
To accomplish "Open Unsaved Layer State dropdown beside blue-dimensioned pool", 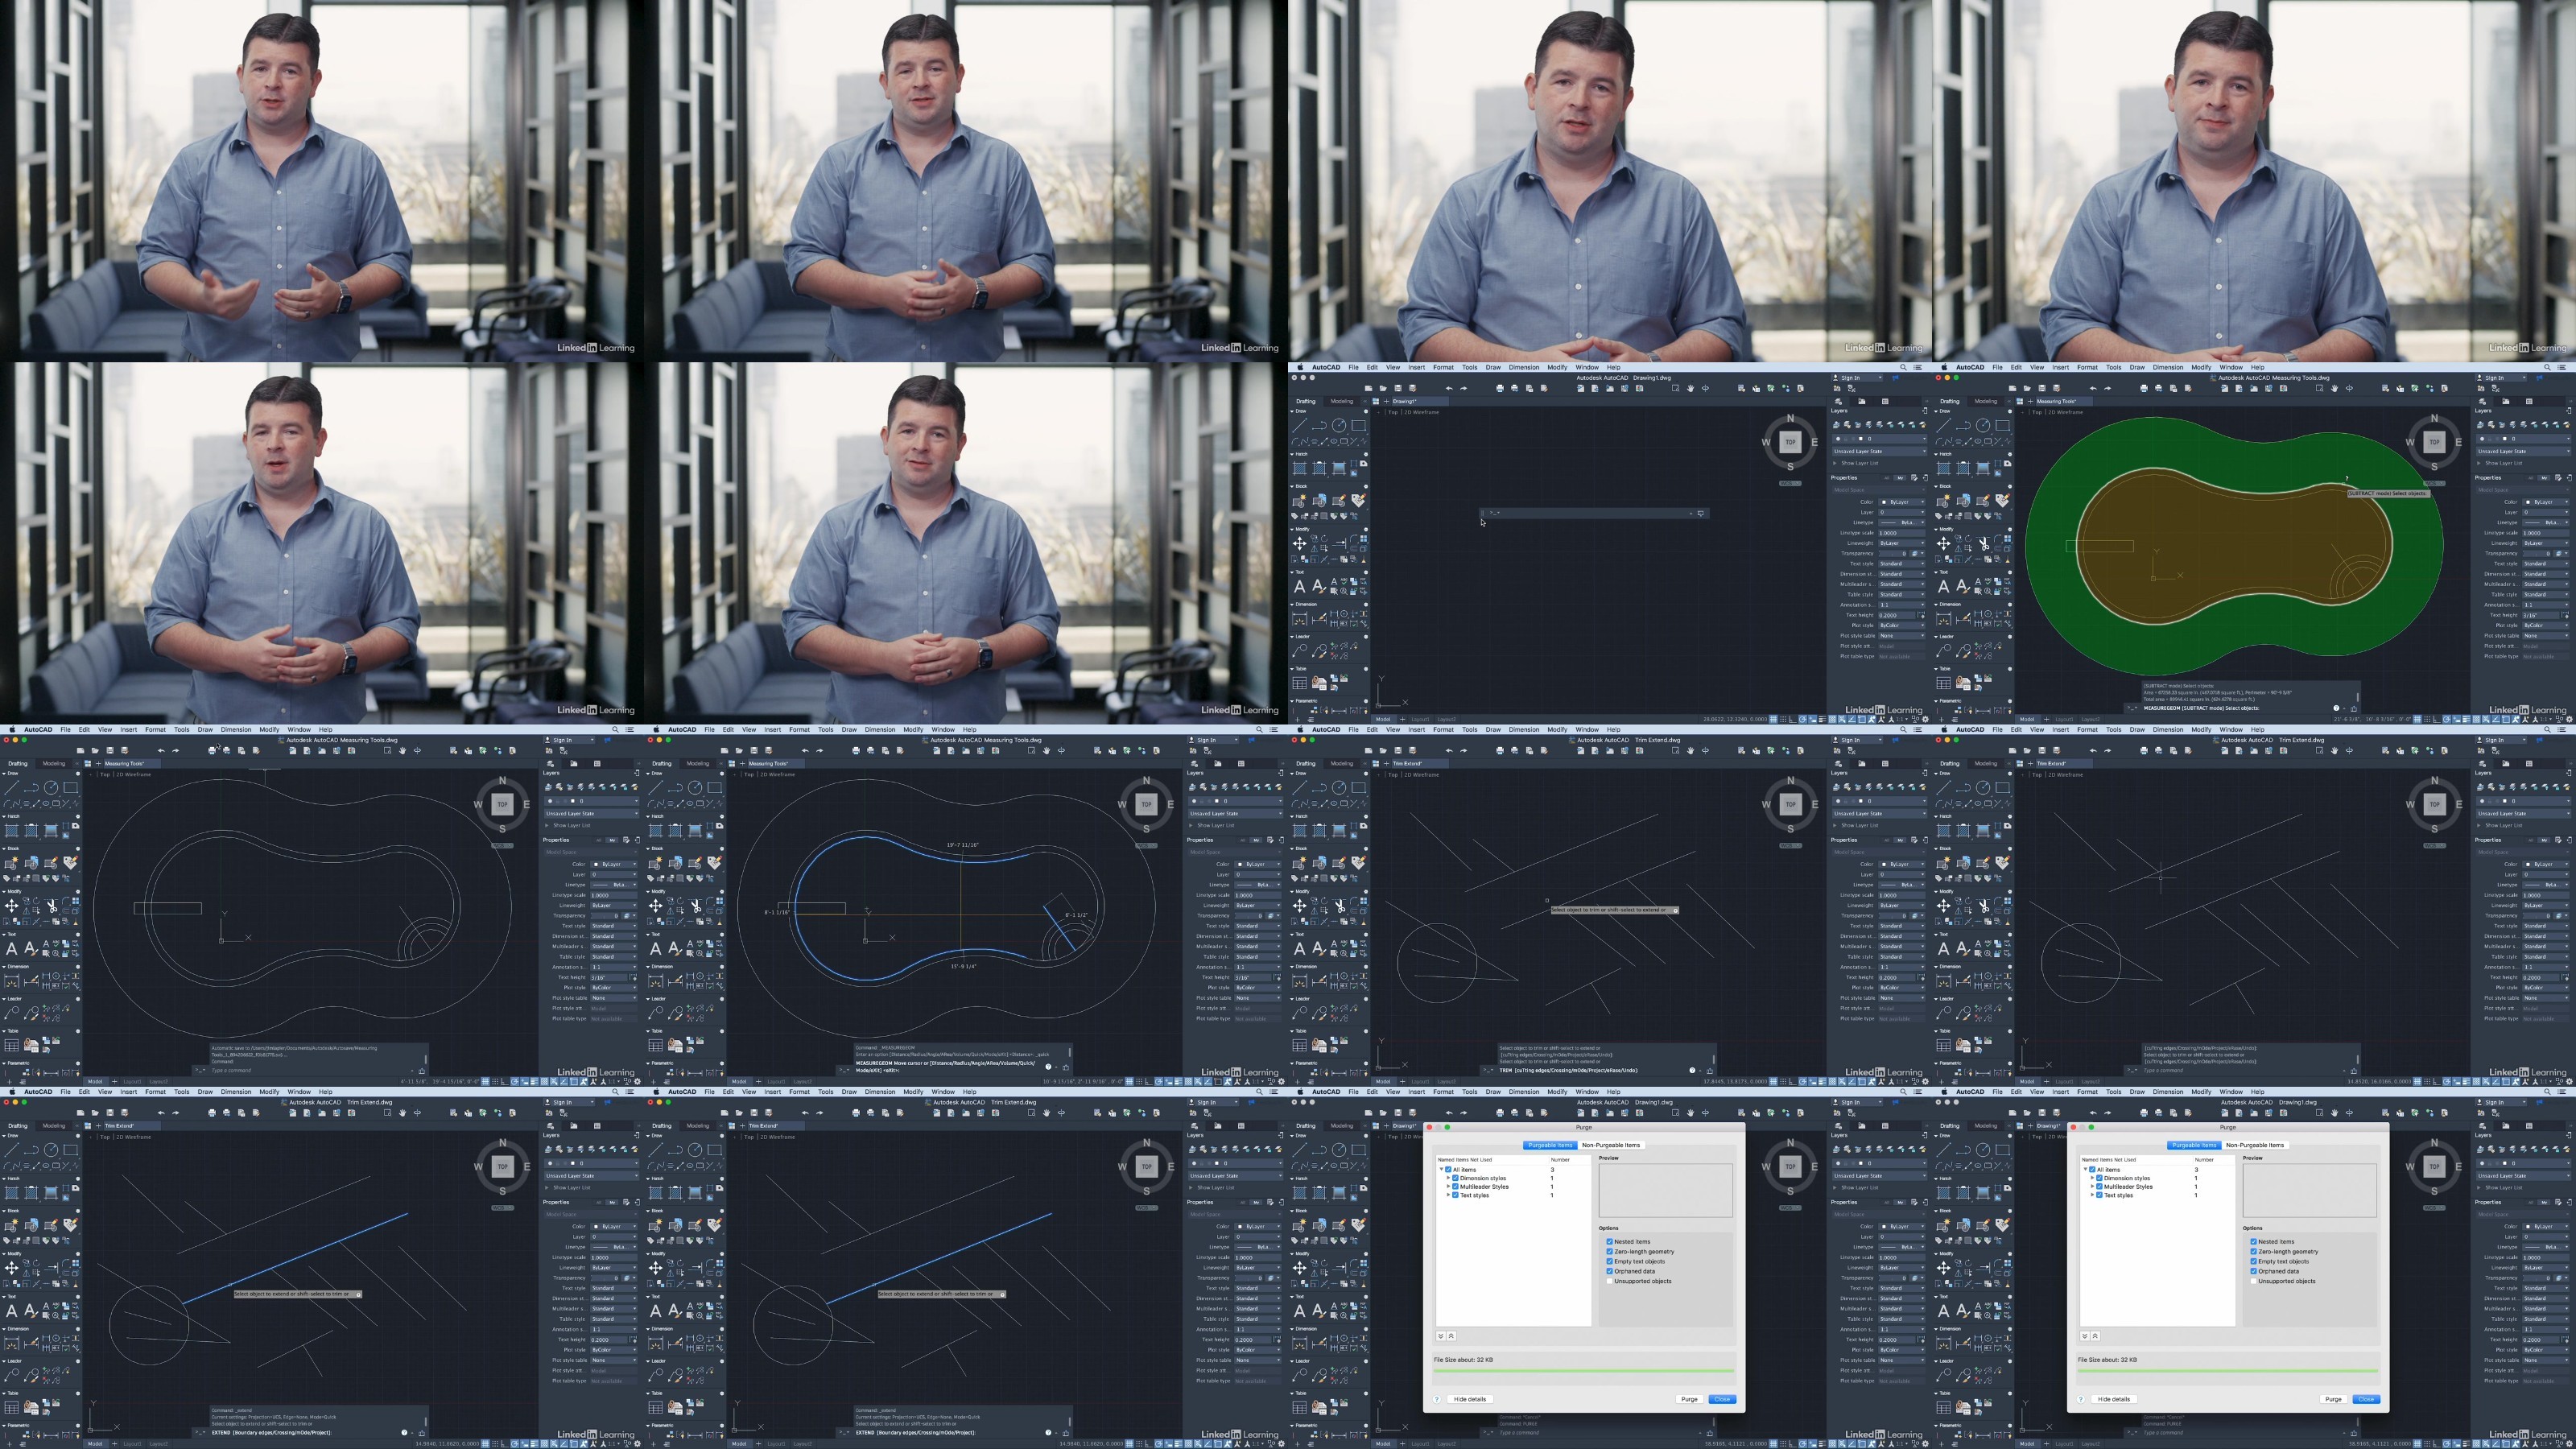I will (1234, 813).
